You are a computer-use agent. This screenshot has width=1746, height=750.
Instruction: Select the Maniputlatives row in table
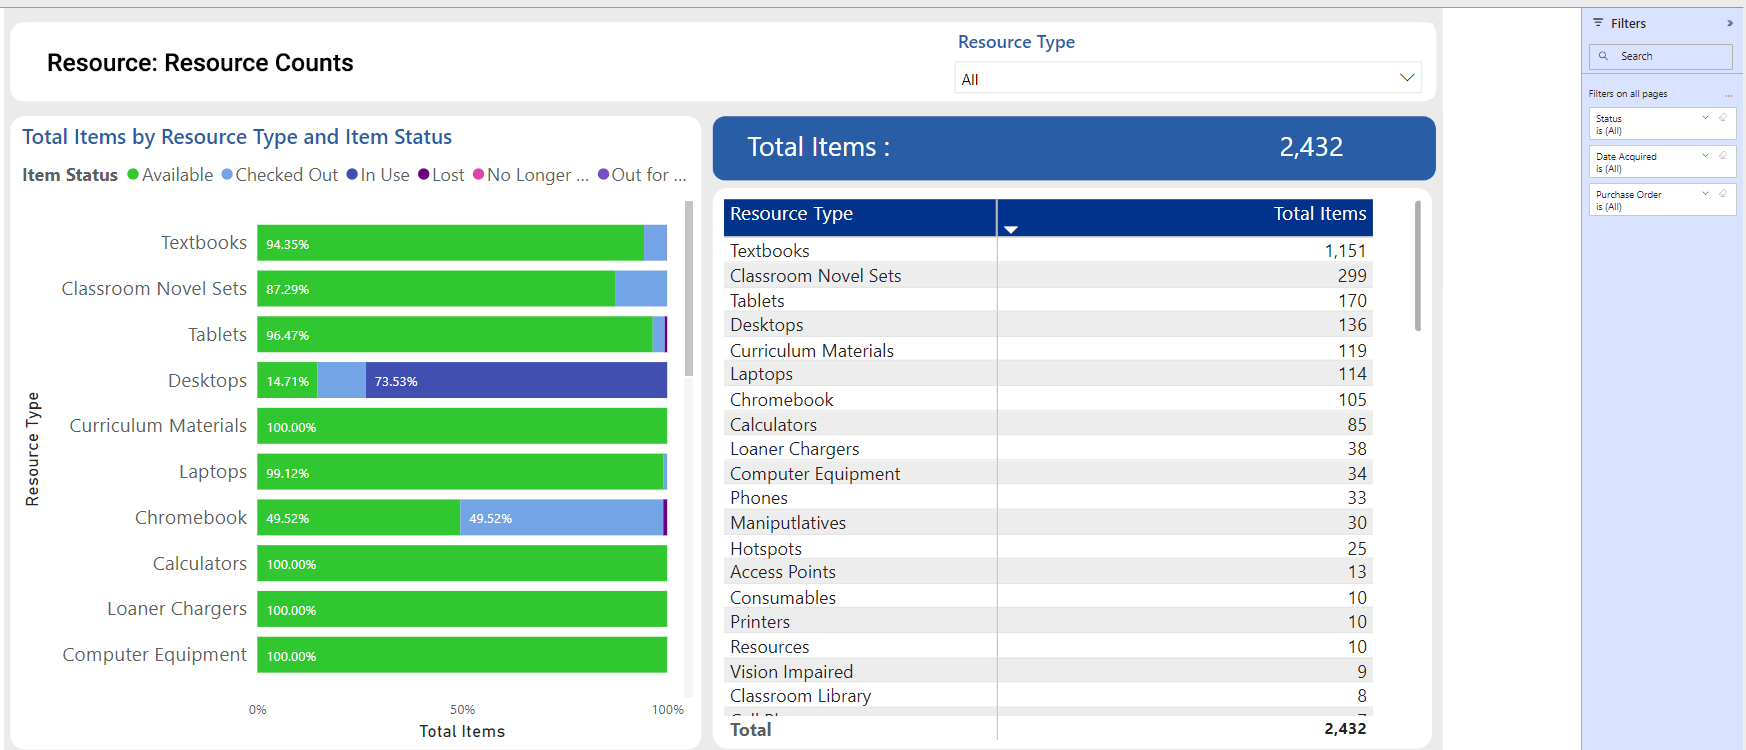tap(1048, 522)
